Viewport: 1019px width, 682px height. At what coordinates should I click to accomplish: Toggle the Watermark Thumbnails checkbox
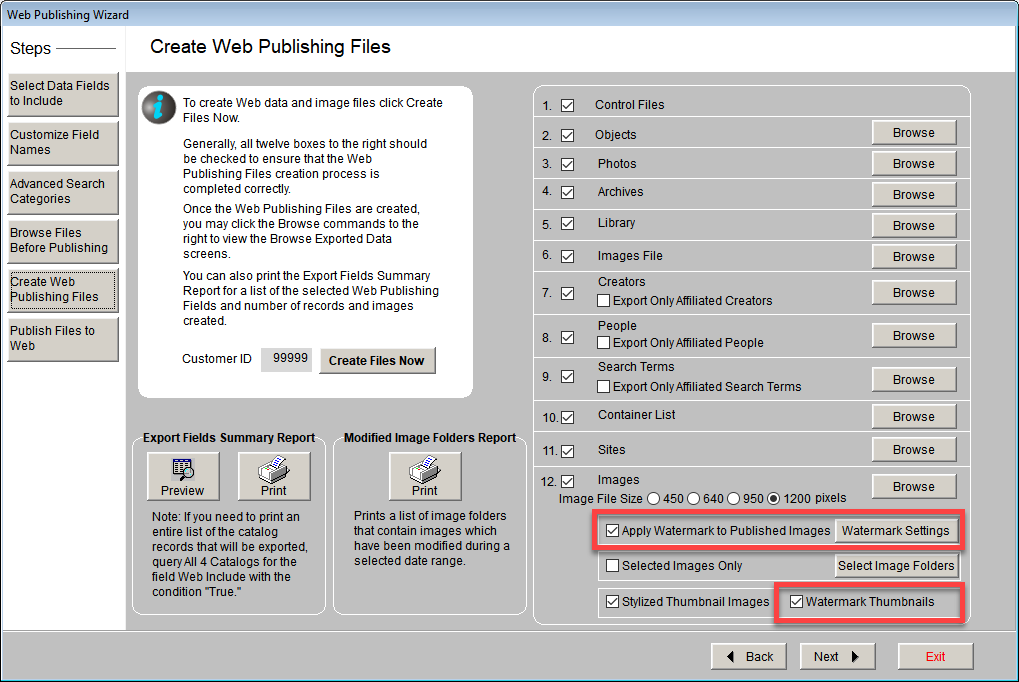797,602
